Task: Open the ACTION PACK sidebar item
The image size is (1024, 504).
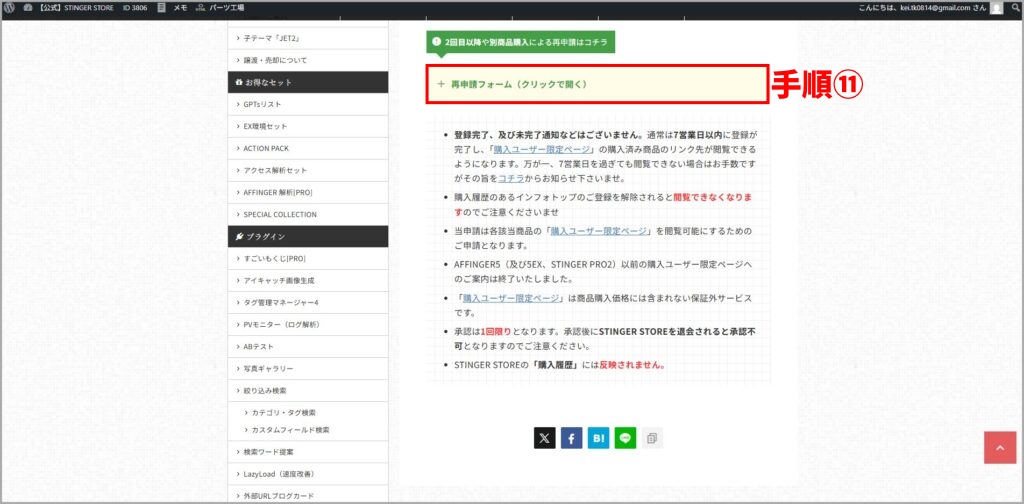Action: coord(265,148)
